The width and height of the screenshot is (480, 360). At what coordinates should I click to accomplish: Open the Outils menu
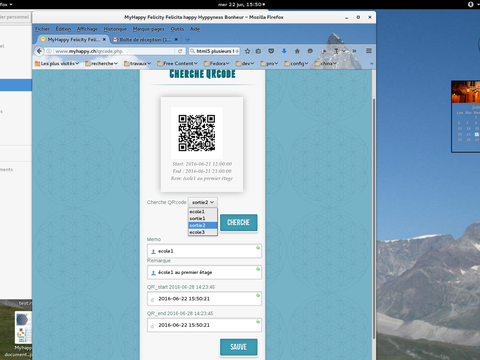coord(177,29)
